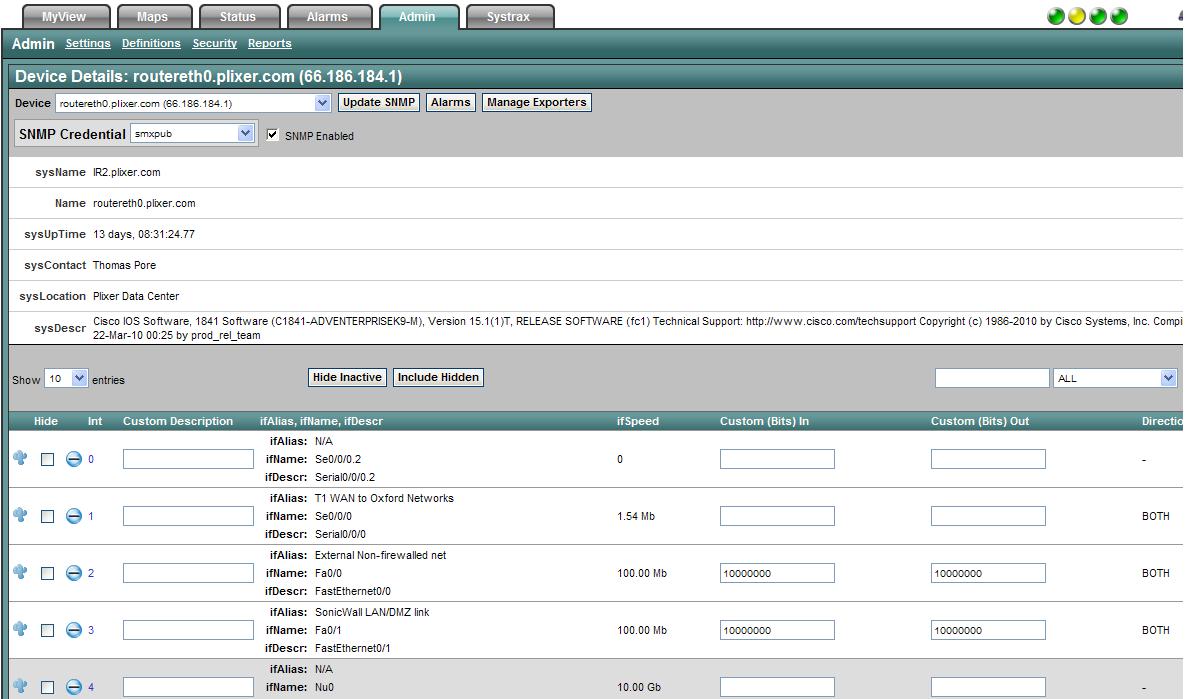Image resolution: width=1185 pixels, height=699 pixels.
Task: Click the puzzle icon in Fa0/1 row
Action: point(20,629)
